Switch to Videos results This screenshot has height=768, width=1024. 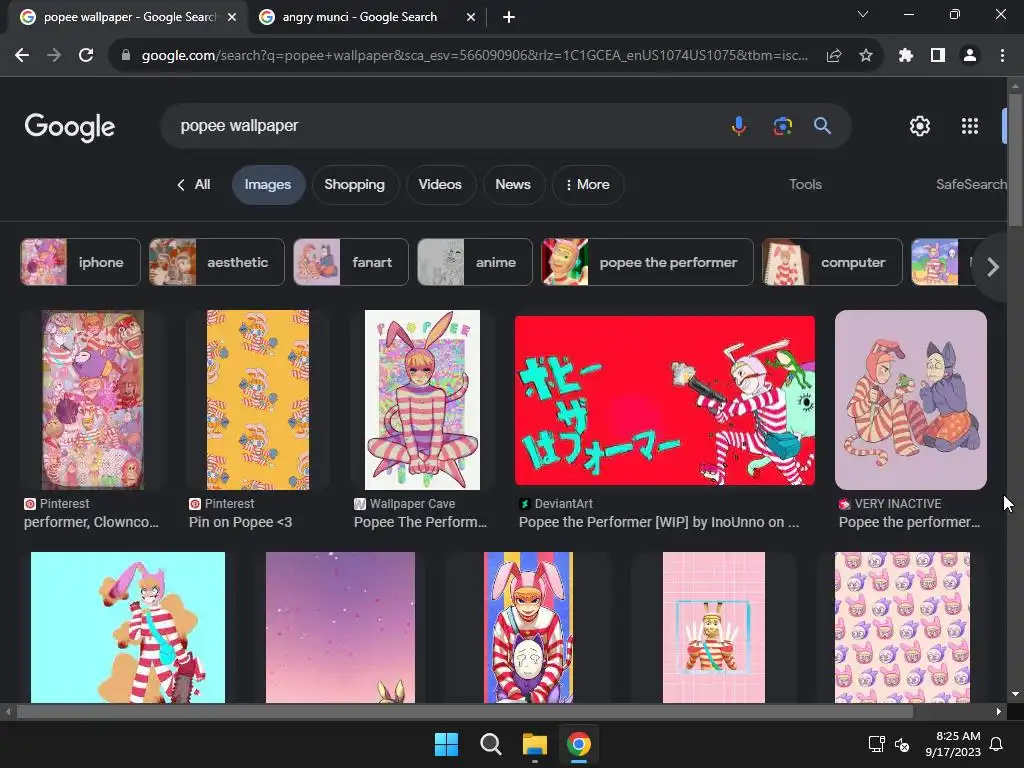tap(440, 185)
